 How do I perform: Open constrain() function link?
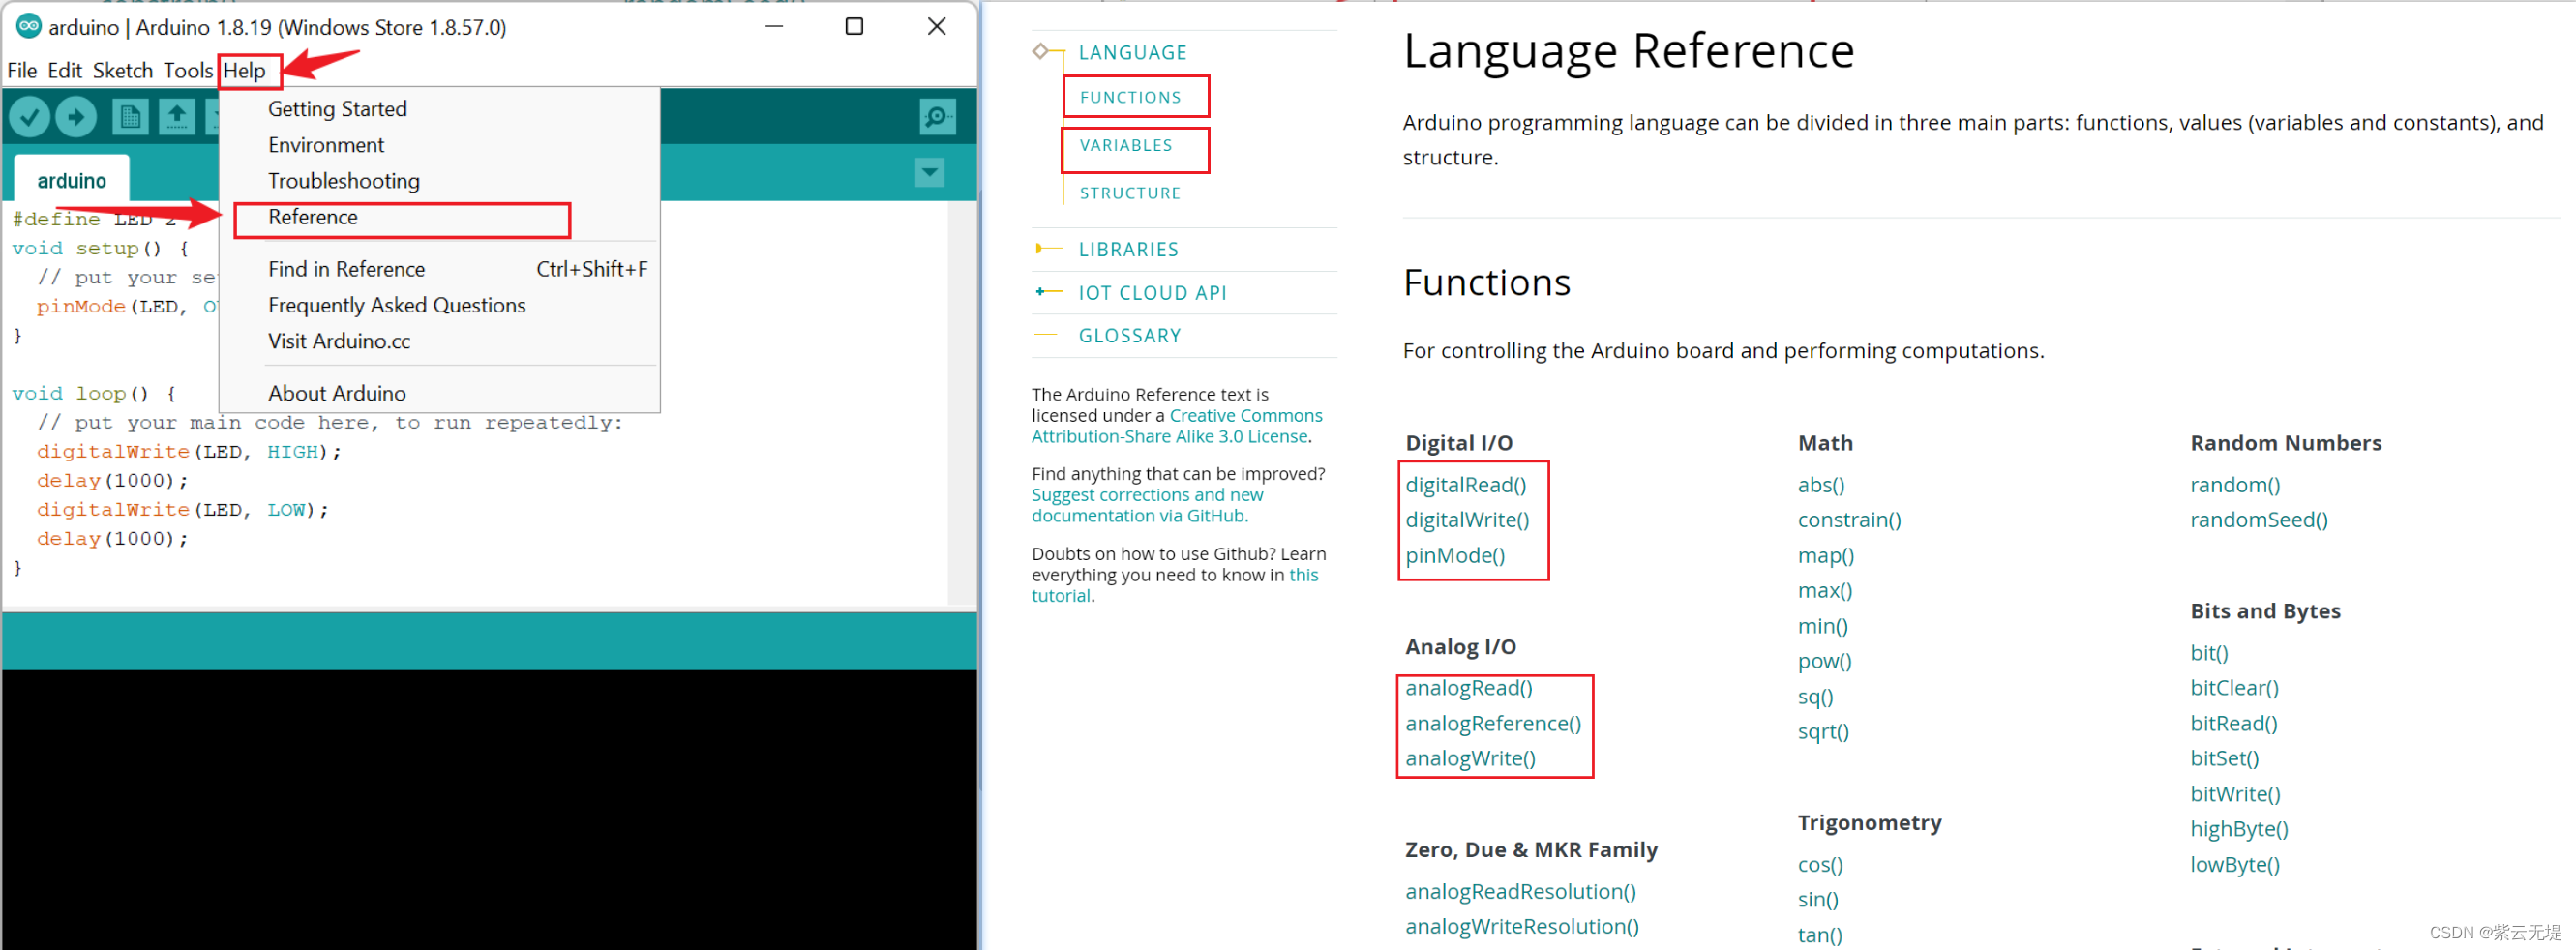[x=1849, y=519]
